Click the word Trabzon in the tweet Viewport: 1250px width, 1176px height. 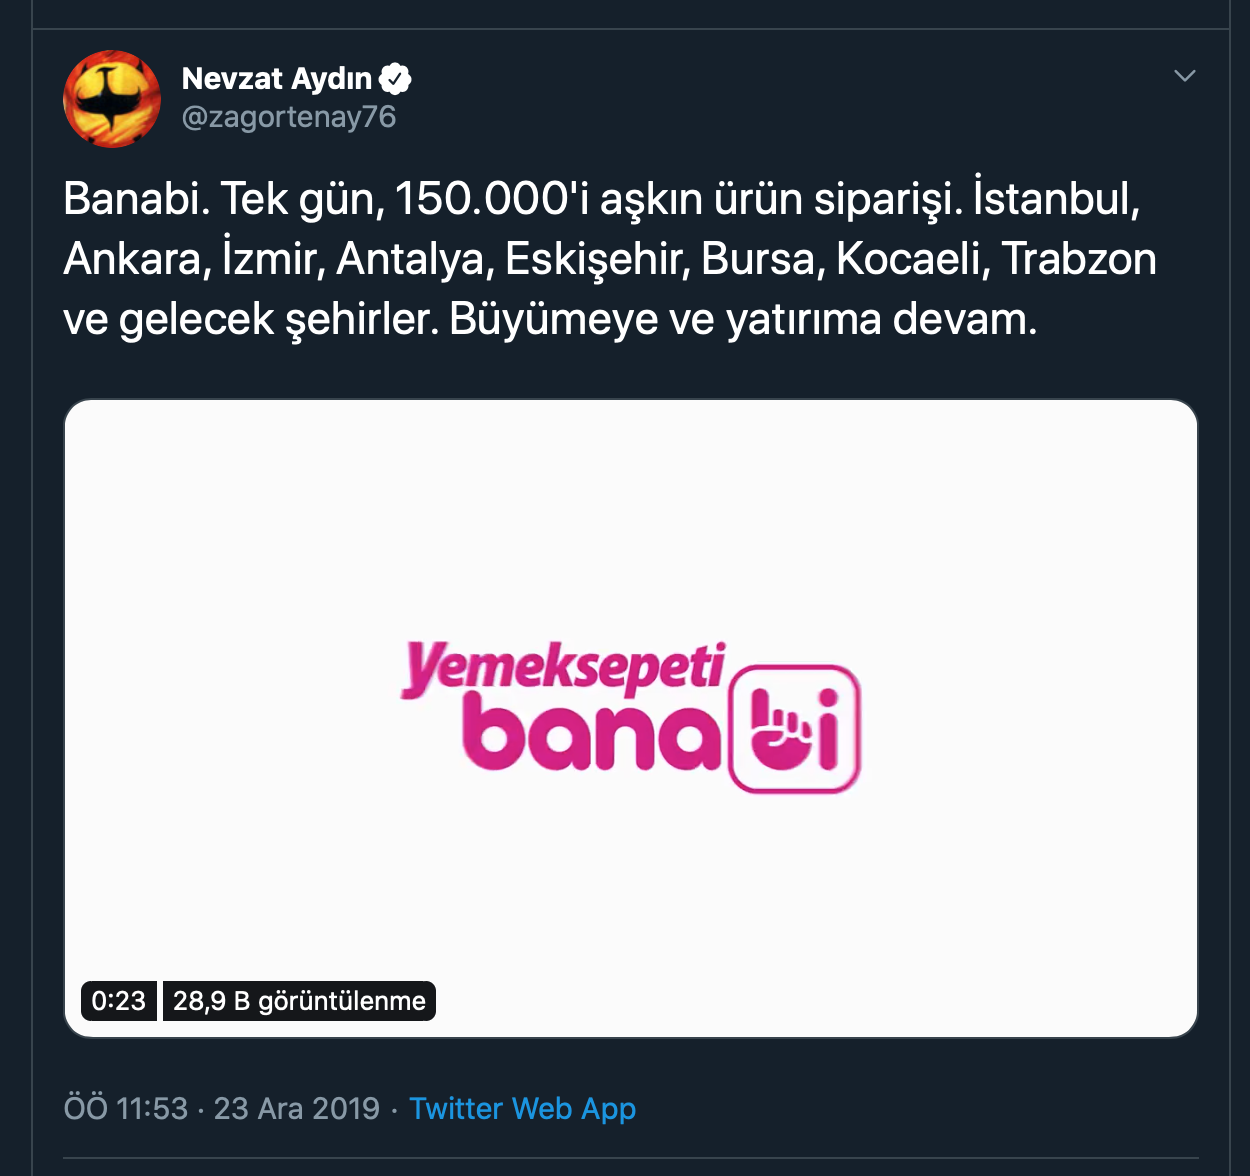(1079, 258)
